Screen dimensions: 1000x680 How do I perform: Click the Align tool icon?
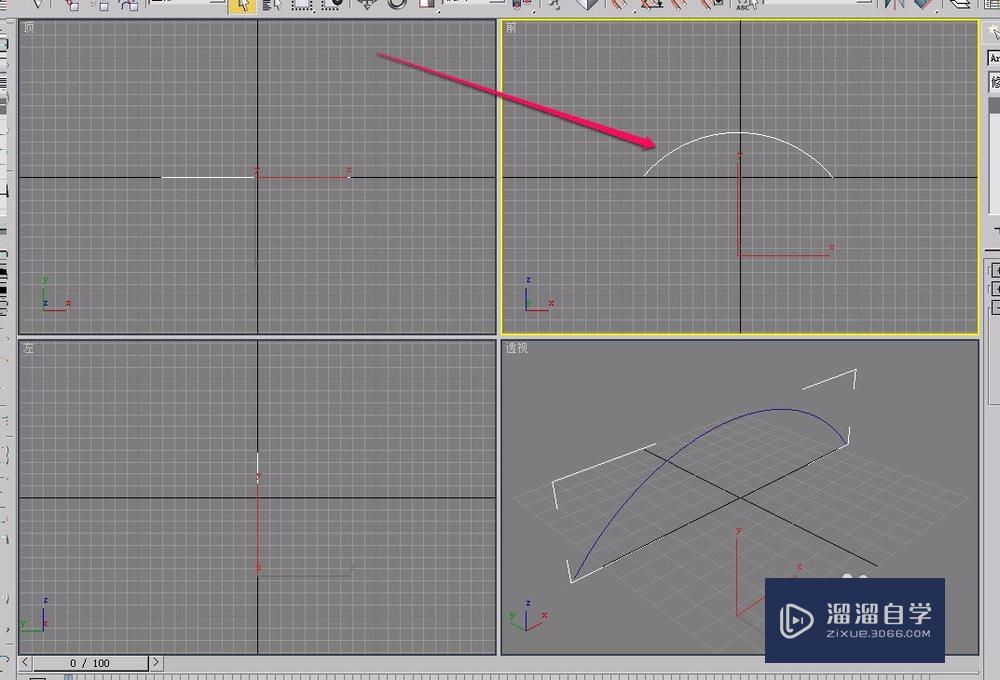(923, 4)
